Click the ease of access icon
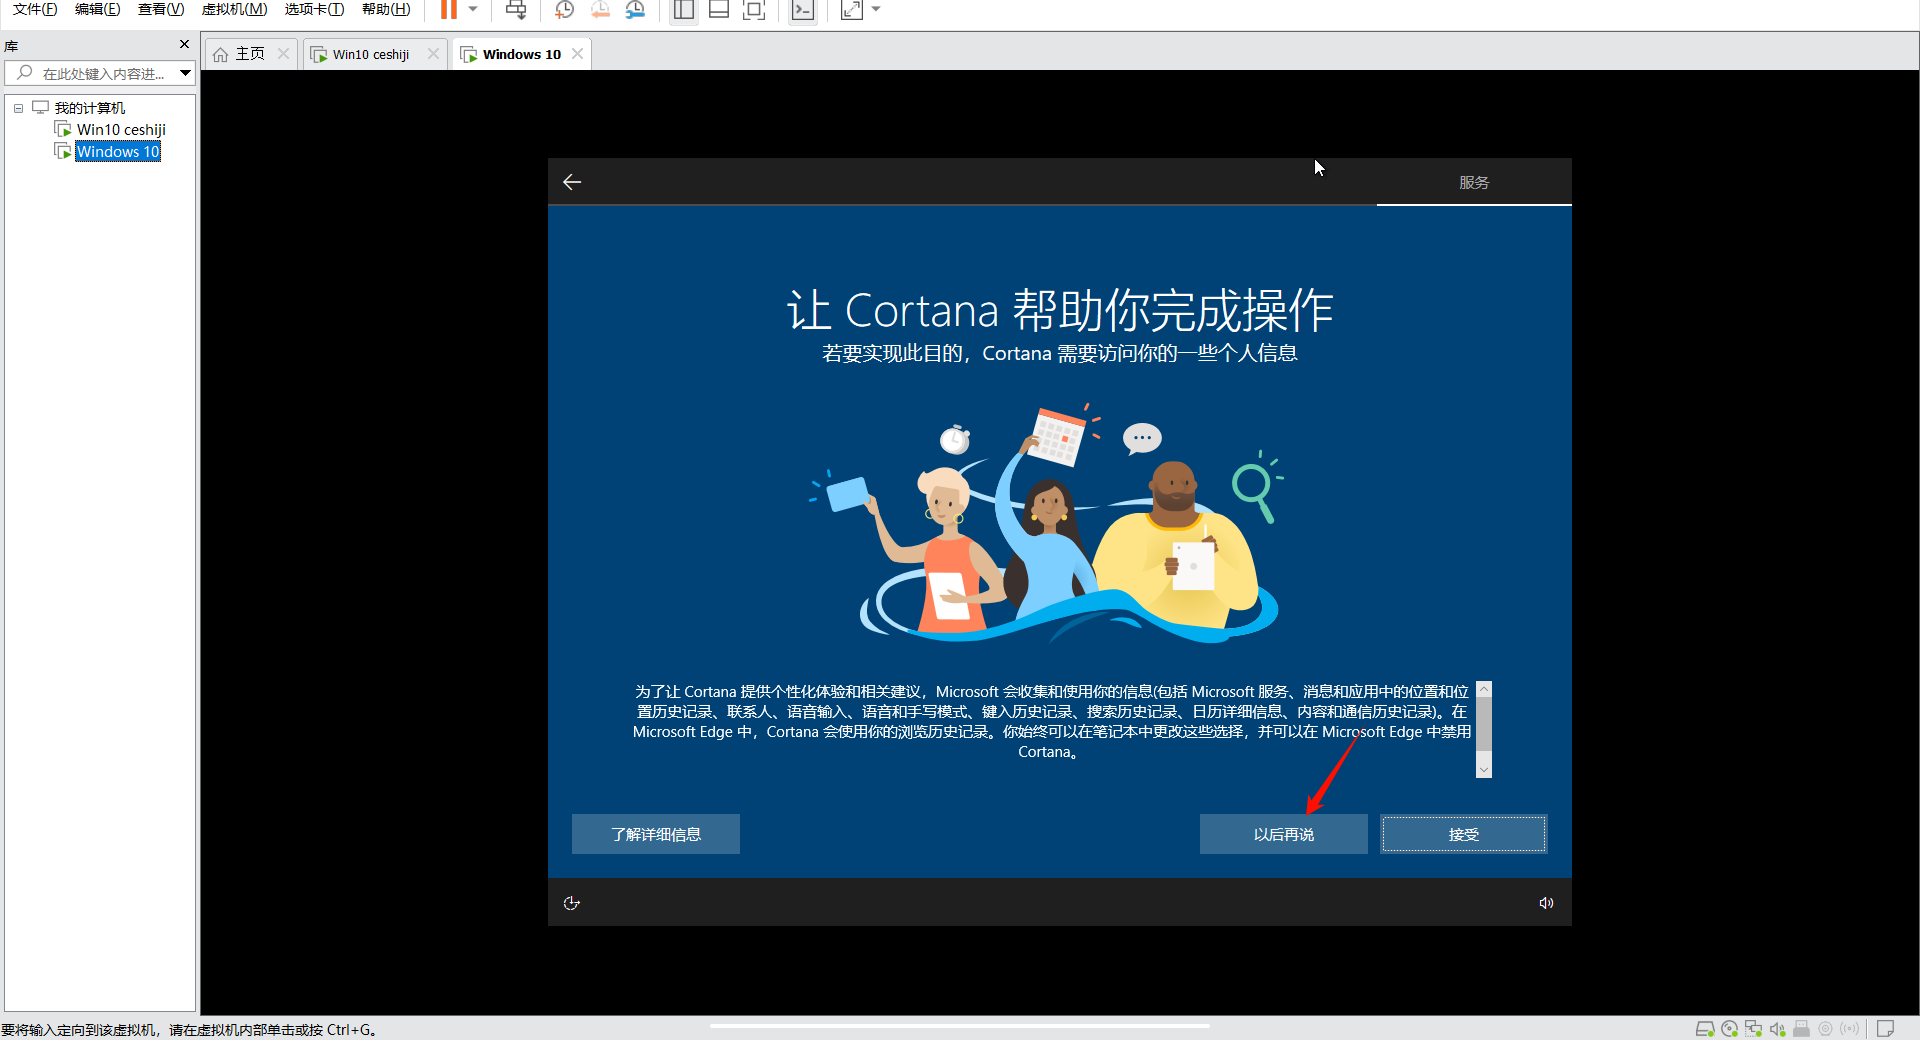 point(572,903)
